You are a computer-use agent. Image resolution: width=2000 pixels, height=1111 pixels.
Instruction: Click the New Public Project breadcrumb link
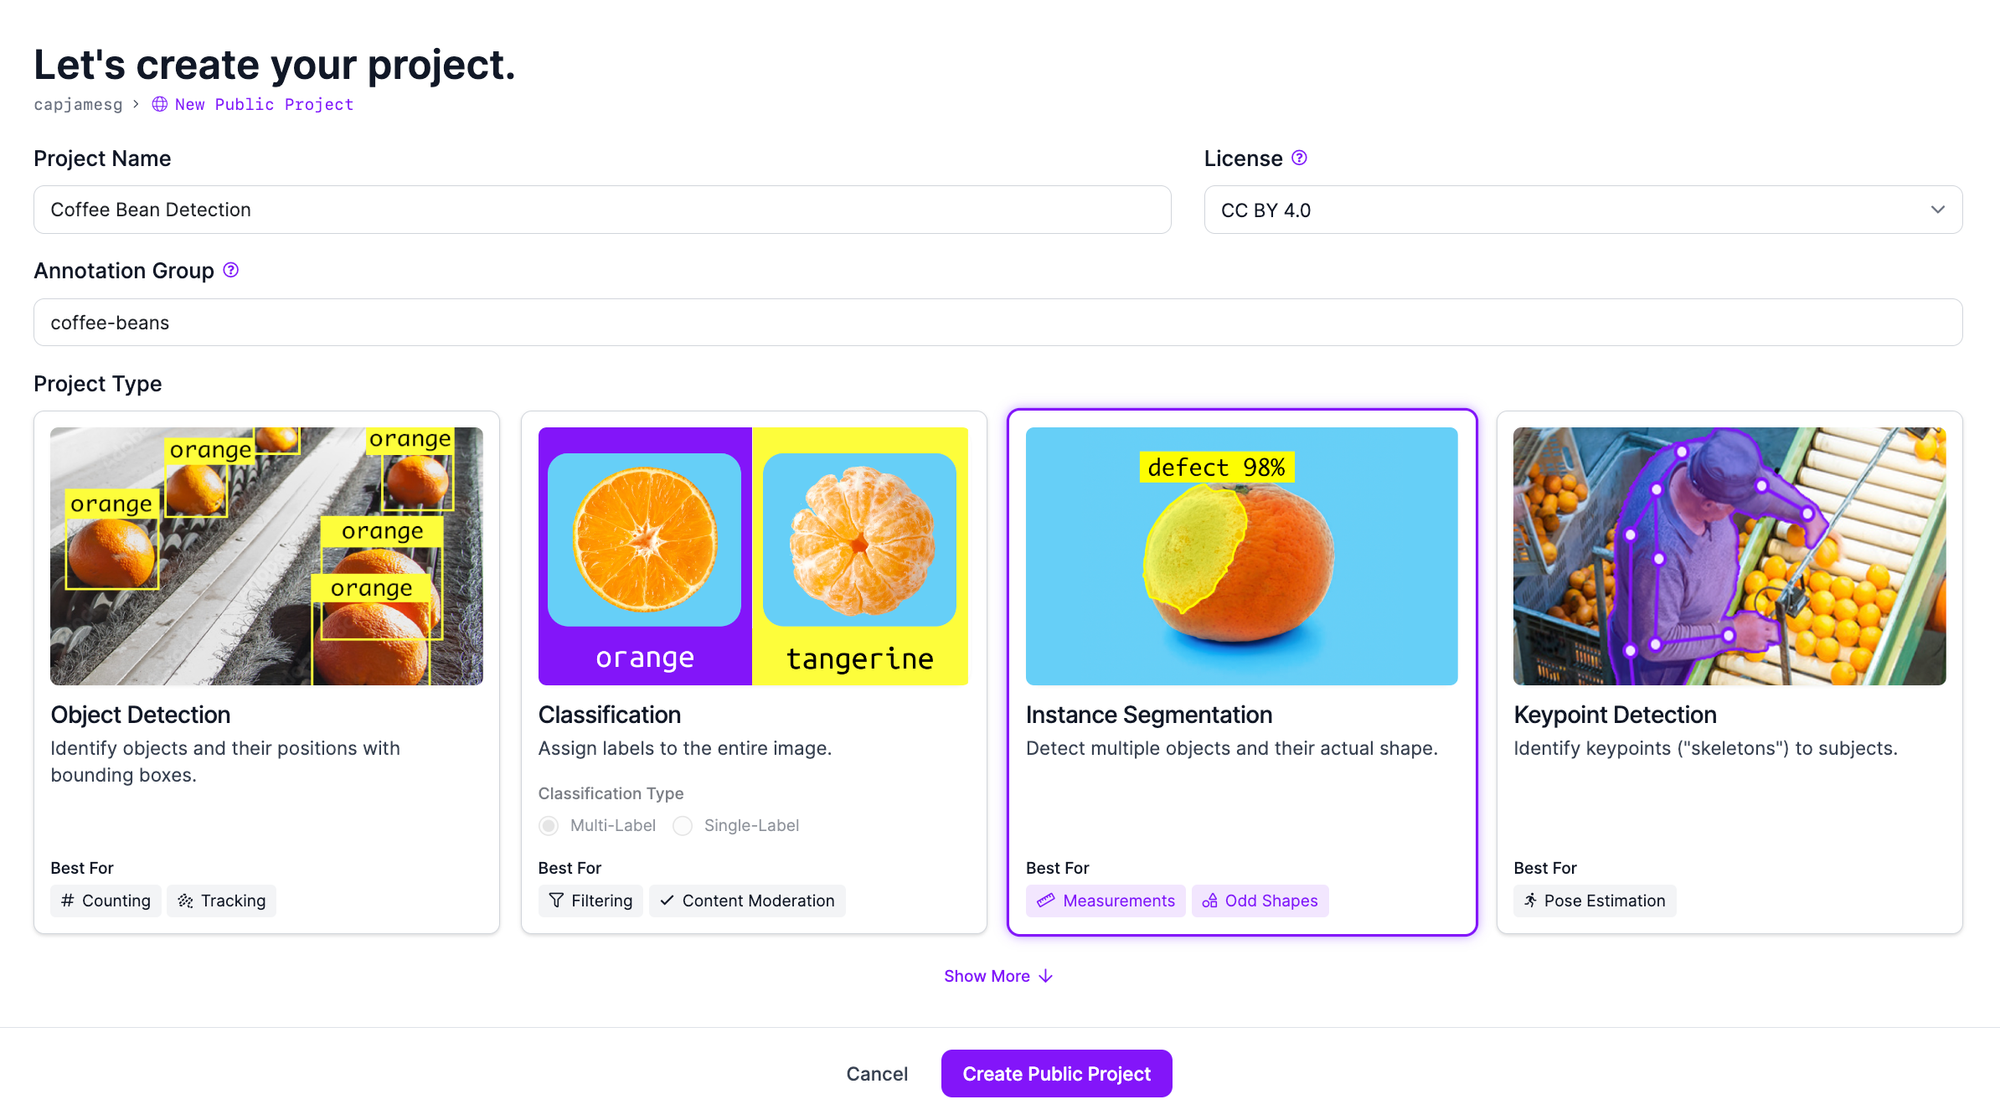(x=264, y=104)
